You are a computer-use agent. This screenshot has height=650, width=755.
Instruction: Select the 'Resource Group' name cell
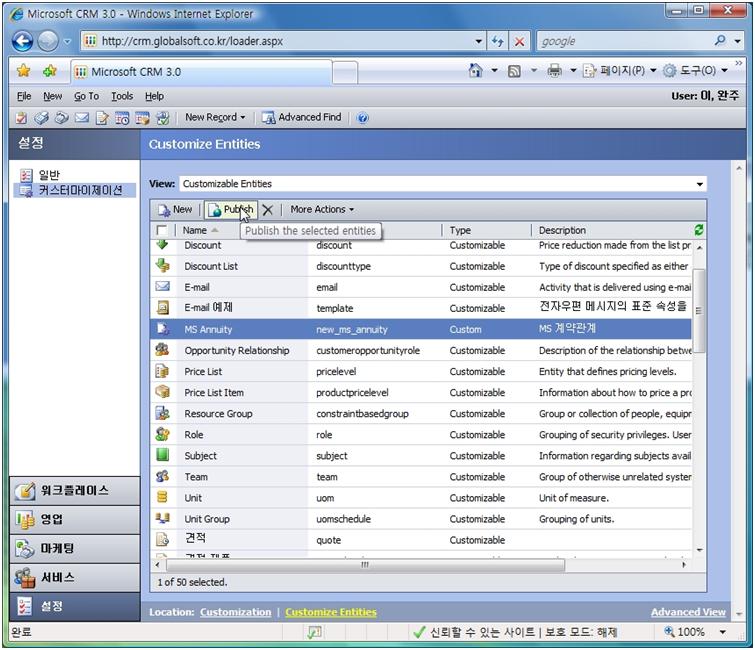[x=218, y=414]
